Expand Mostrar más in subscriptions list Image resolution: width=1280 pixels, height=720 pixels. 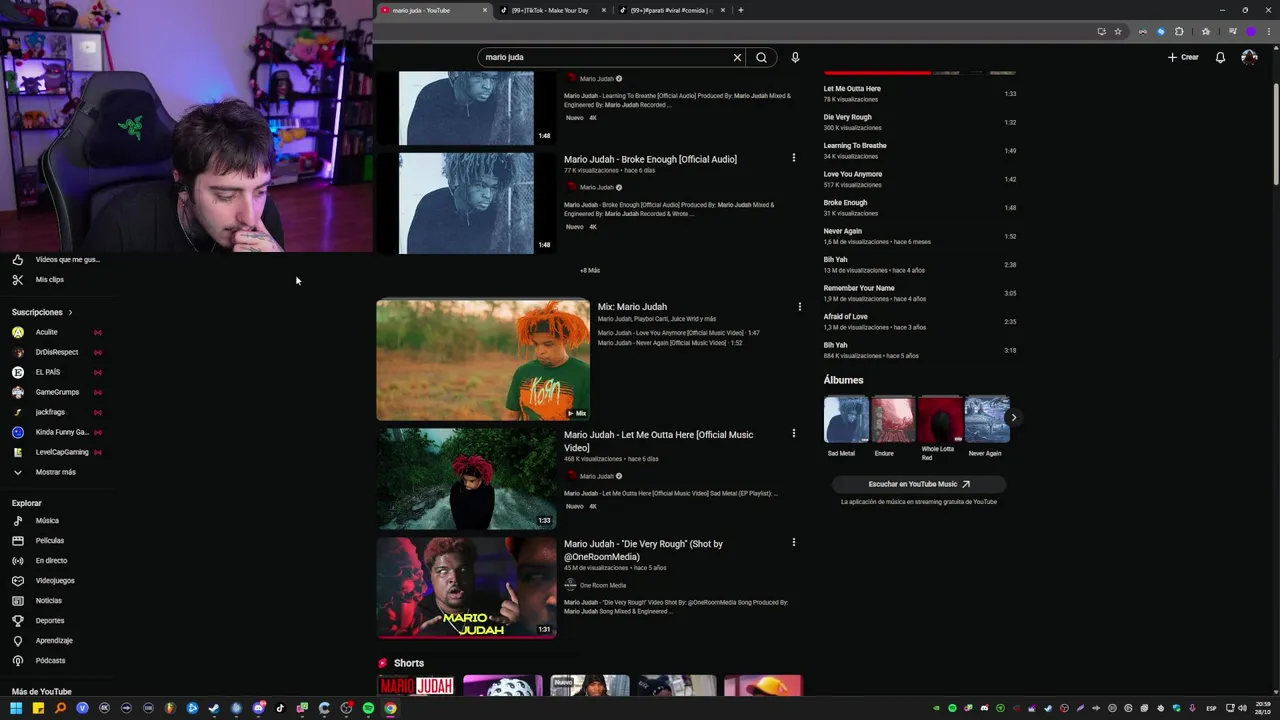click(55, 472)
